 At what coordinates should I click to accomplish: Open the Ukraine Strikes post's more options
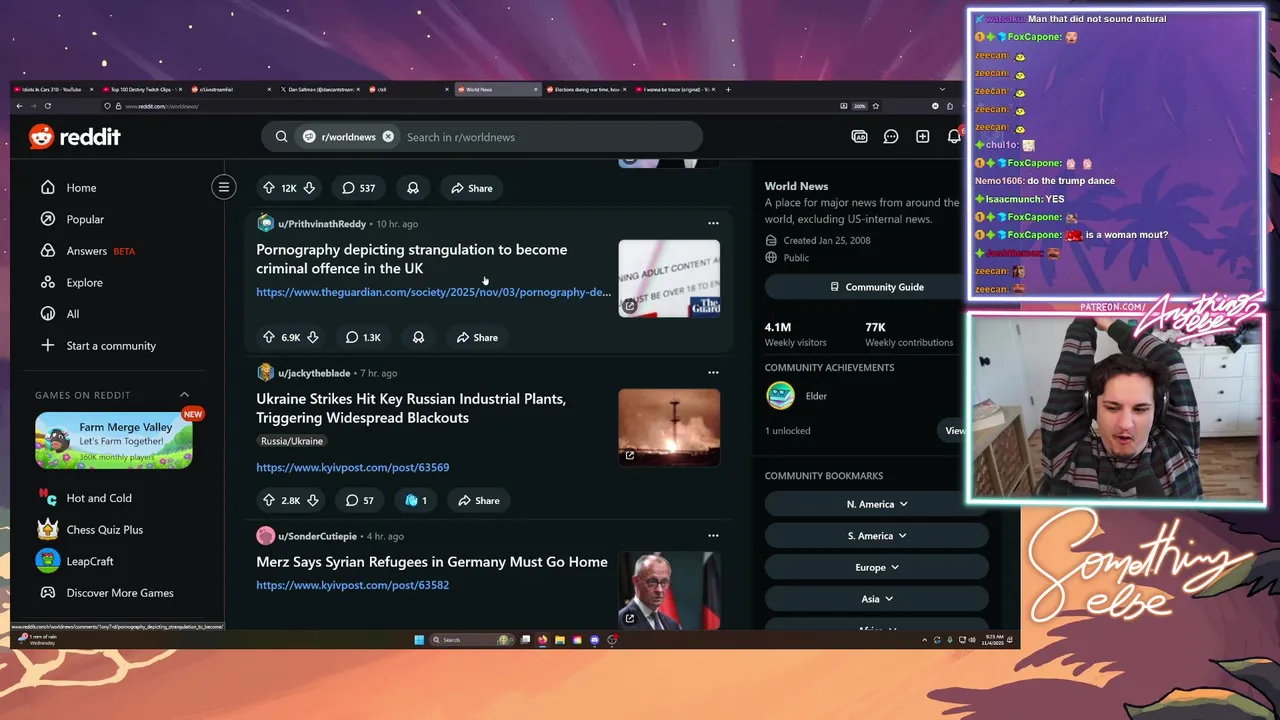[713, 373]
